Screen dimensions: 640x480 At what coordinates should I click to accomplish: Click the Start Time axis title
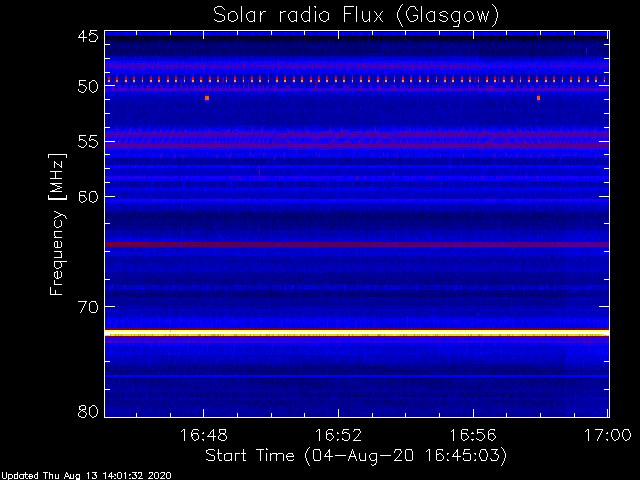pos(356,456)
